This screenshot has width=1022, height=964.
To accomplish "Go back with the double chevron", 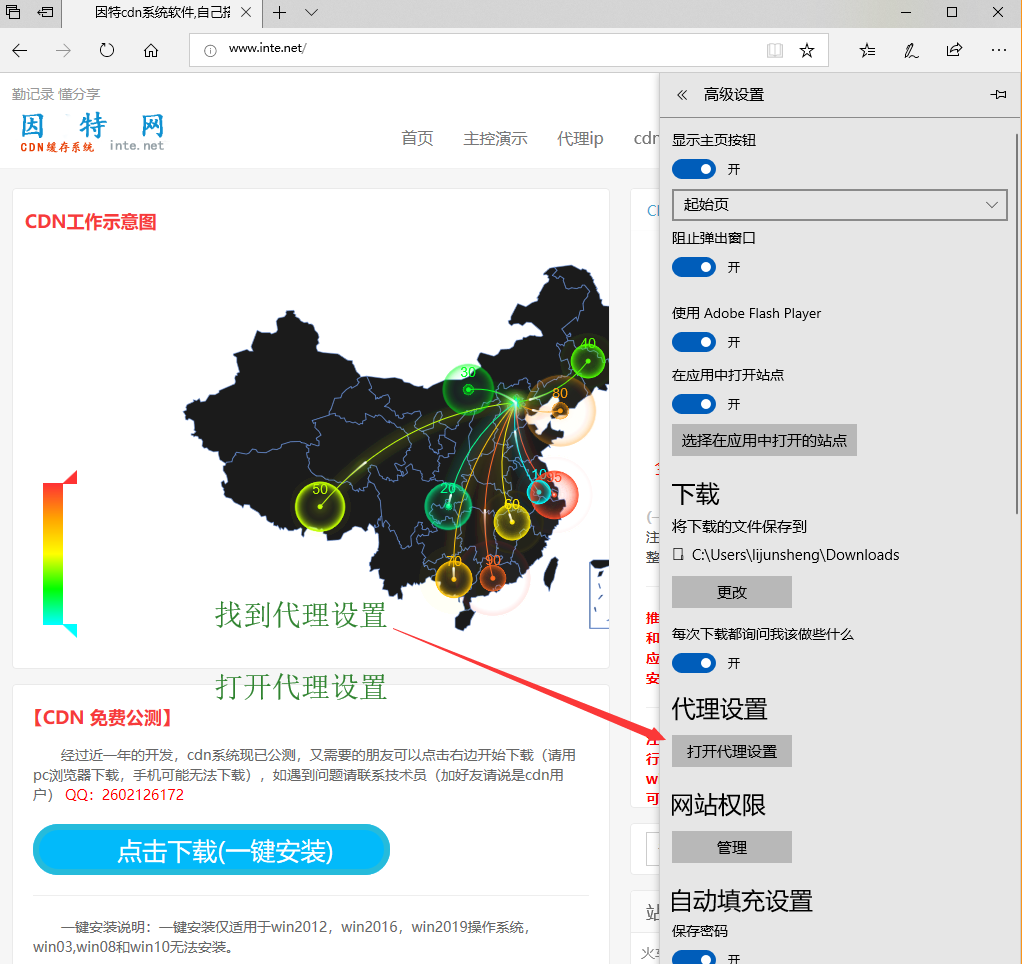I will 682,95.
